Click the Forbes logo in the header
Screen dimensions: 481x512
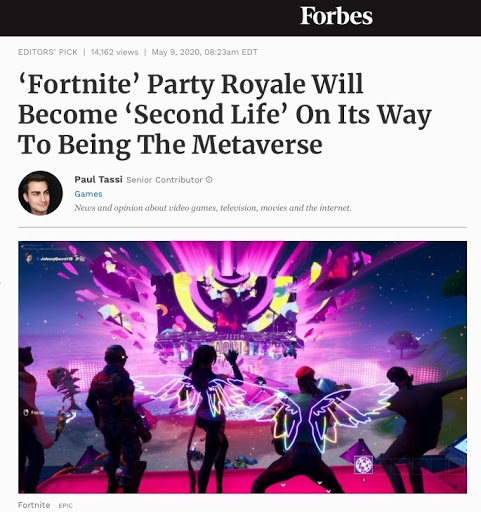point(336,16)
